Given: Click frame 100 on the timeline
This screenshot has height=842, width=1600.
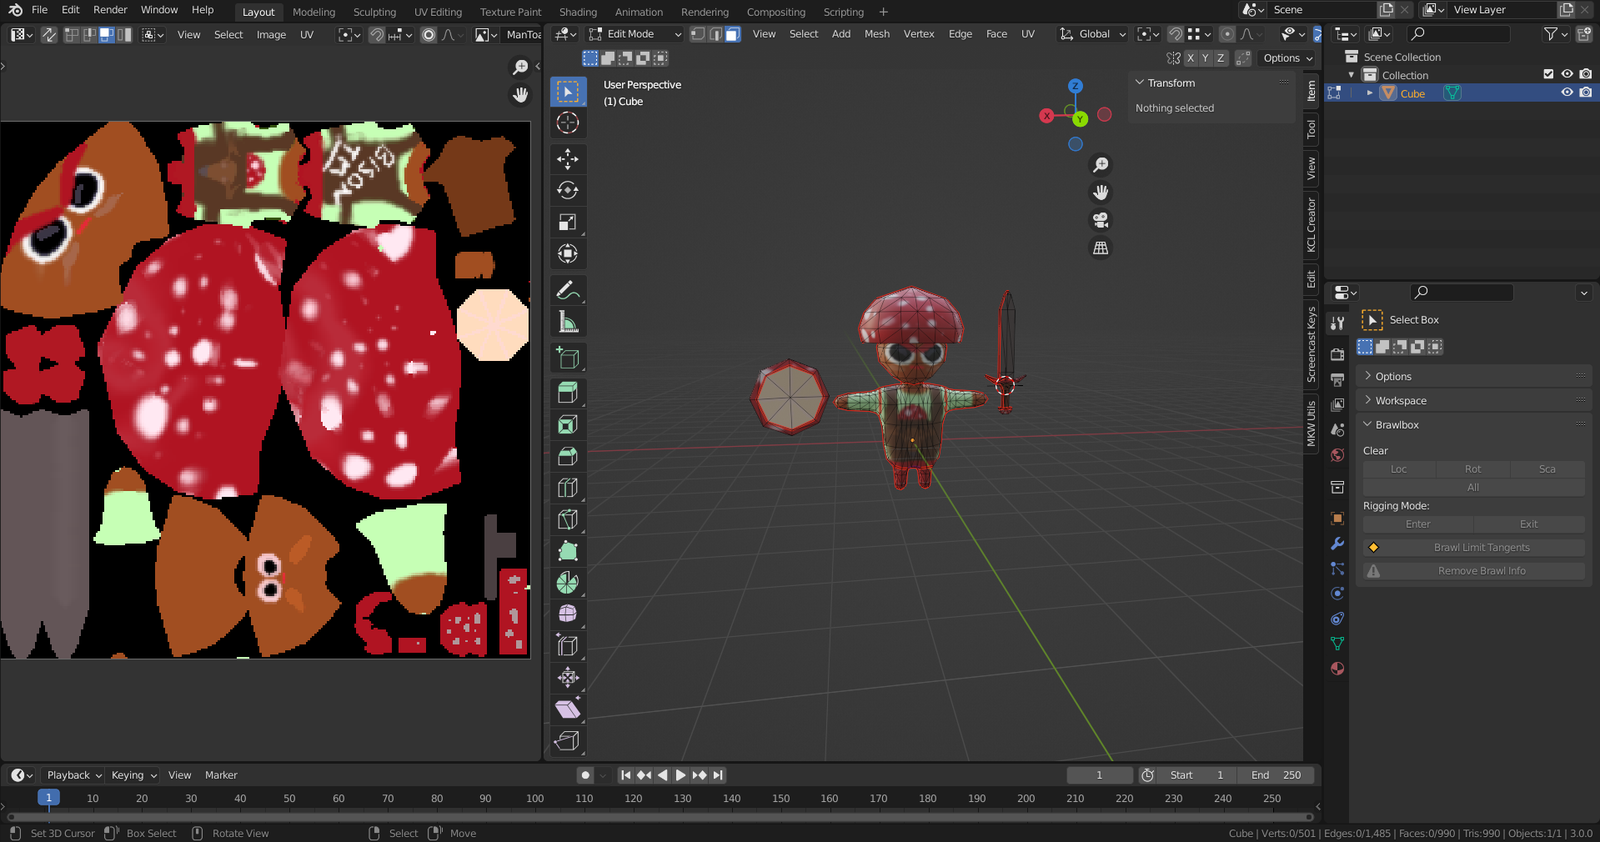Looking at the screenshot, I should tap(535, 799).
